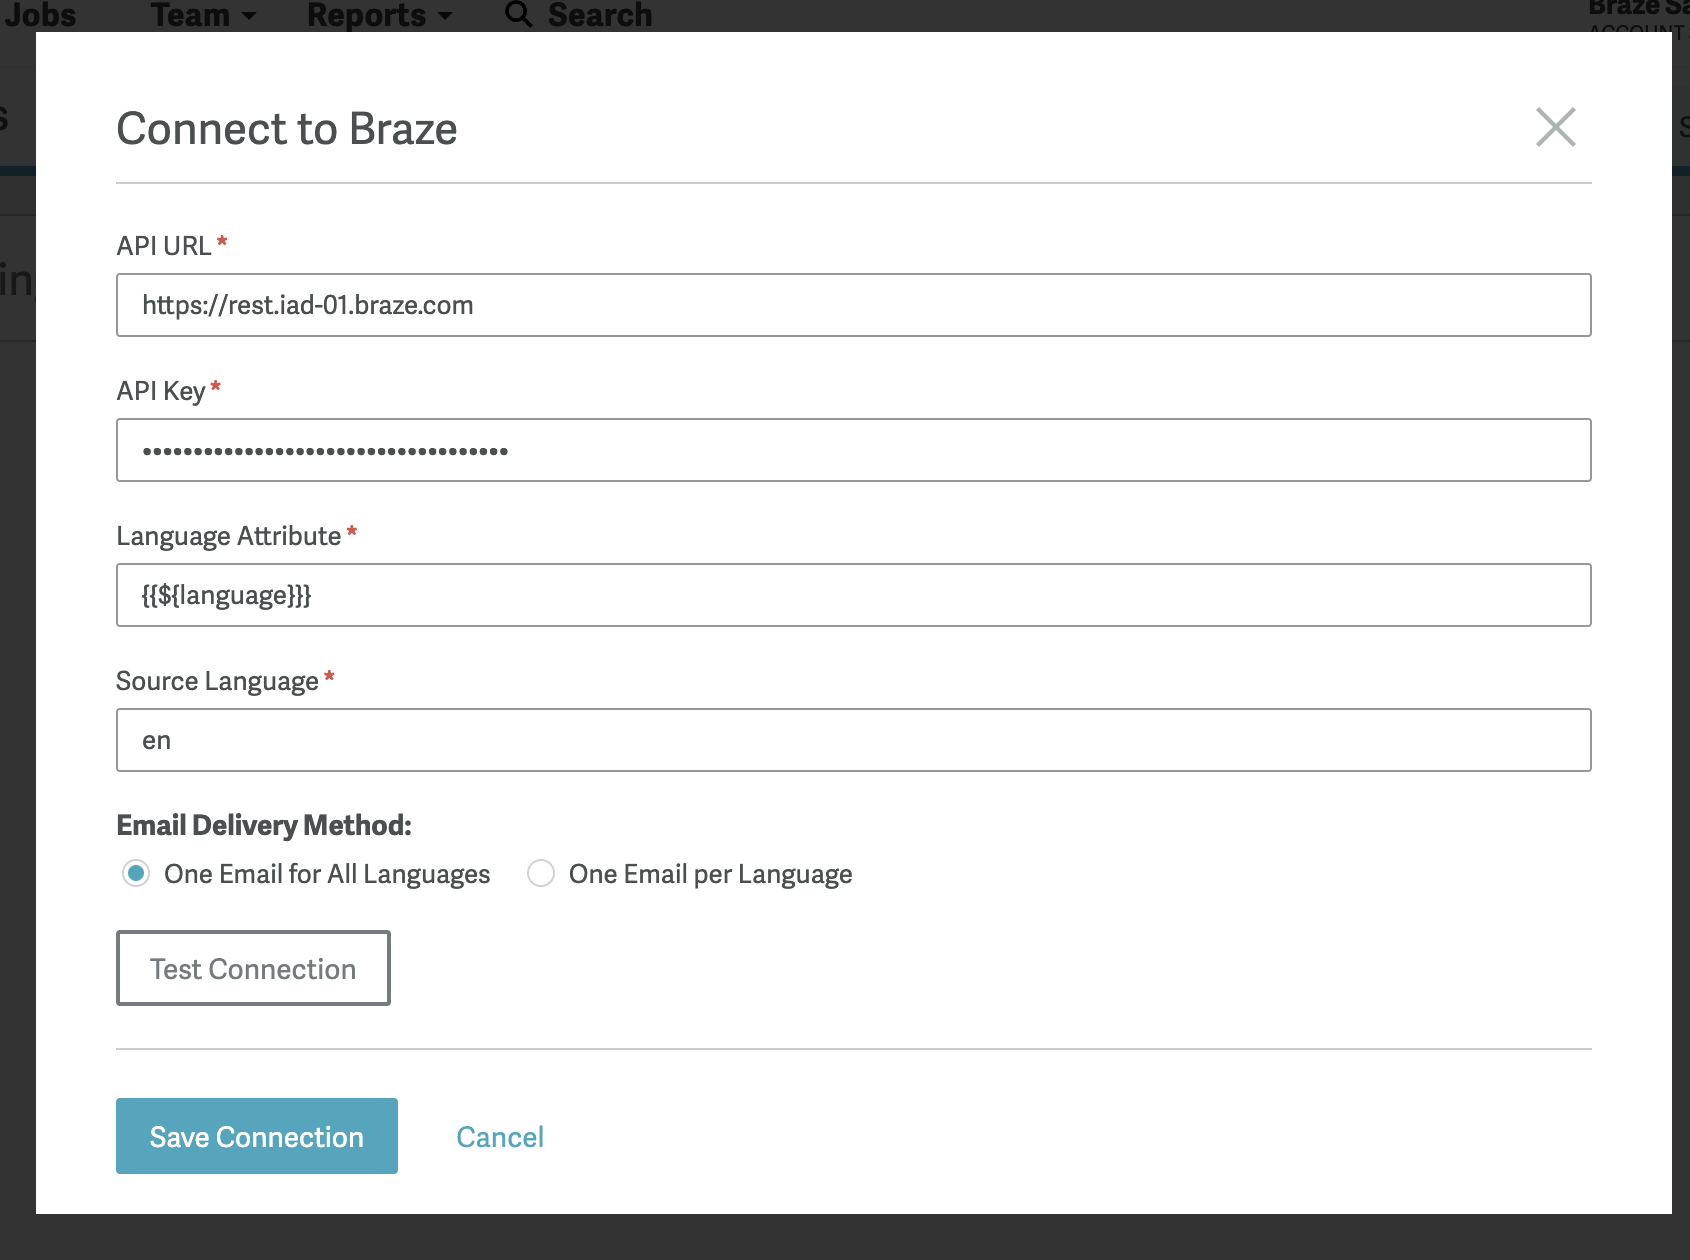Screen dimensions: 1690x1260
Task: Select One Email for All Languages
Action: pyautogui.click(x=136, y=873)
